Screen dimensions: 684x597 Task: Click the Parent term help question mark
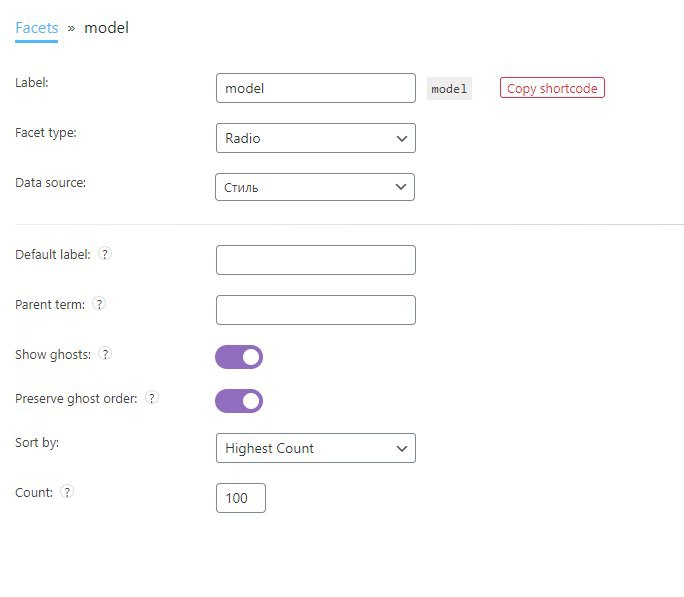99,304
